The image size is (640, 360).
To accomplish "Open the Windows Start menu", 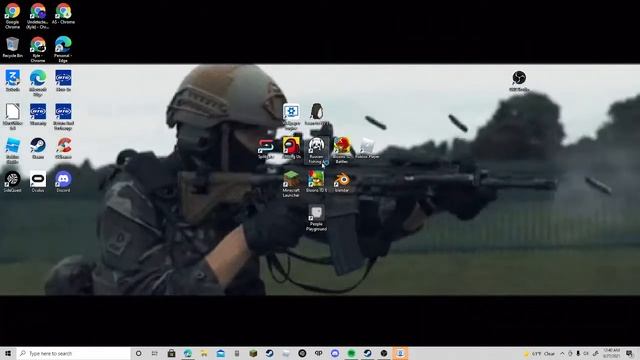I will (x=8, y=353).
